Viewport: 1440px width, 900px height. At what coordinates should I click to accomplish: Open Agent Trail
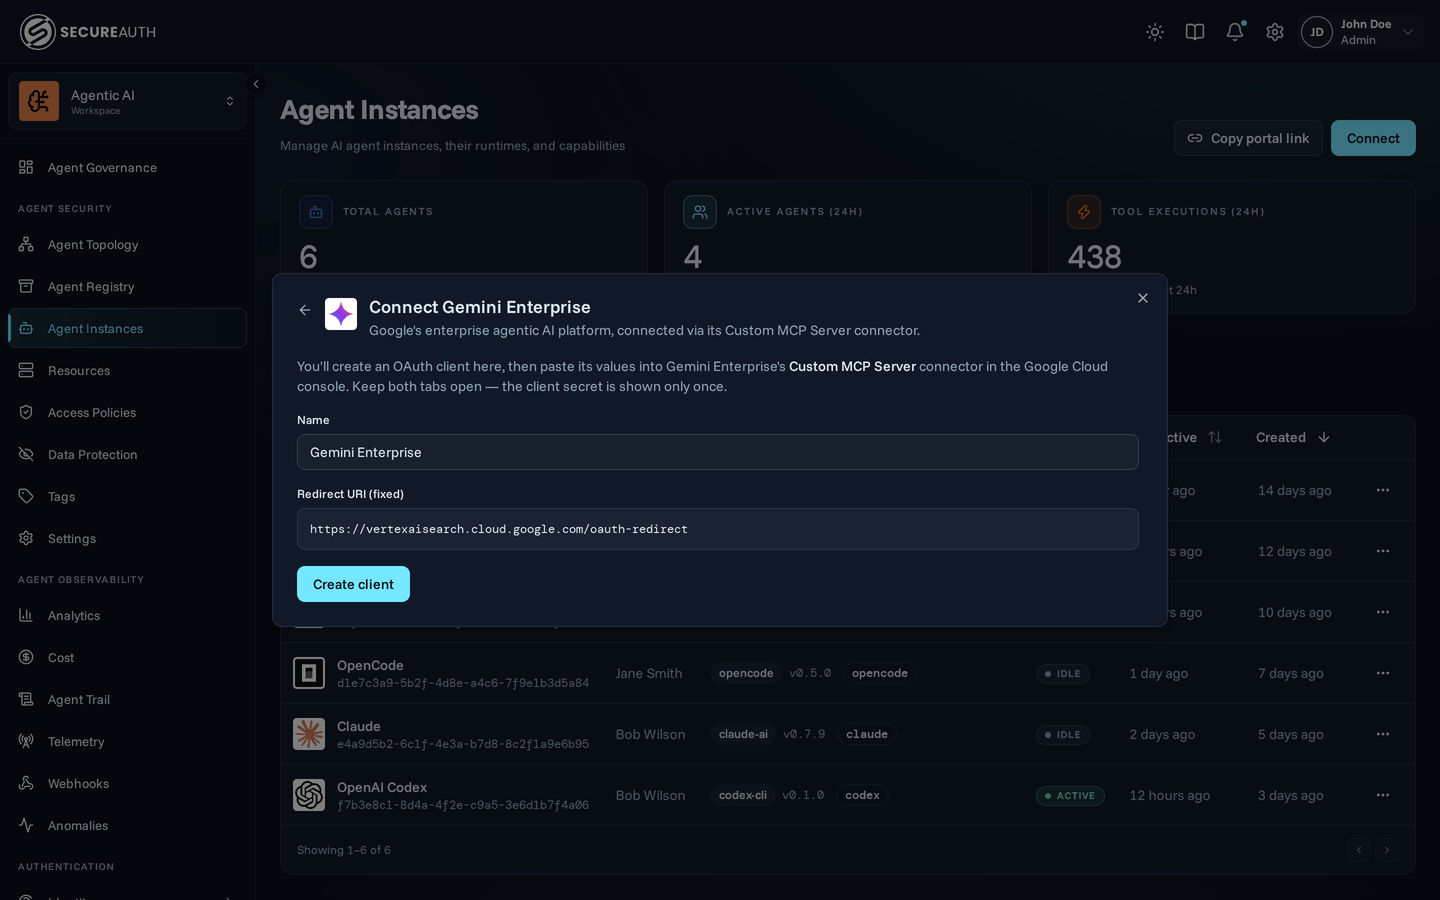pyautogui.click(x=127, y=699)
